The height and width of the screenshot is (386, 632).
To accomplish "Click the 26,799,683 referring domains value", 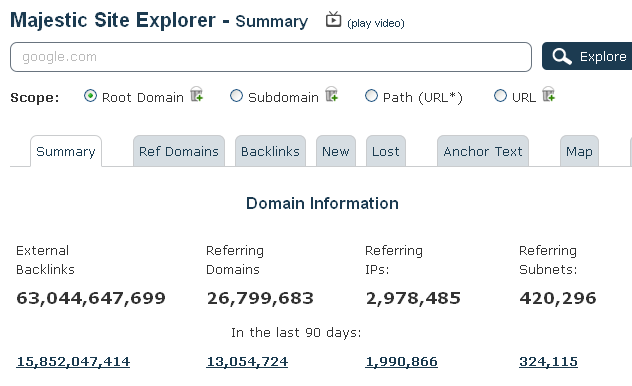I will [x=260, y=298].
